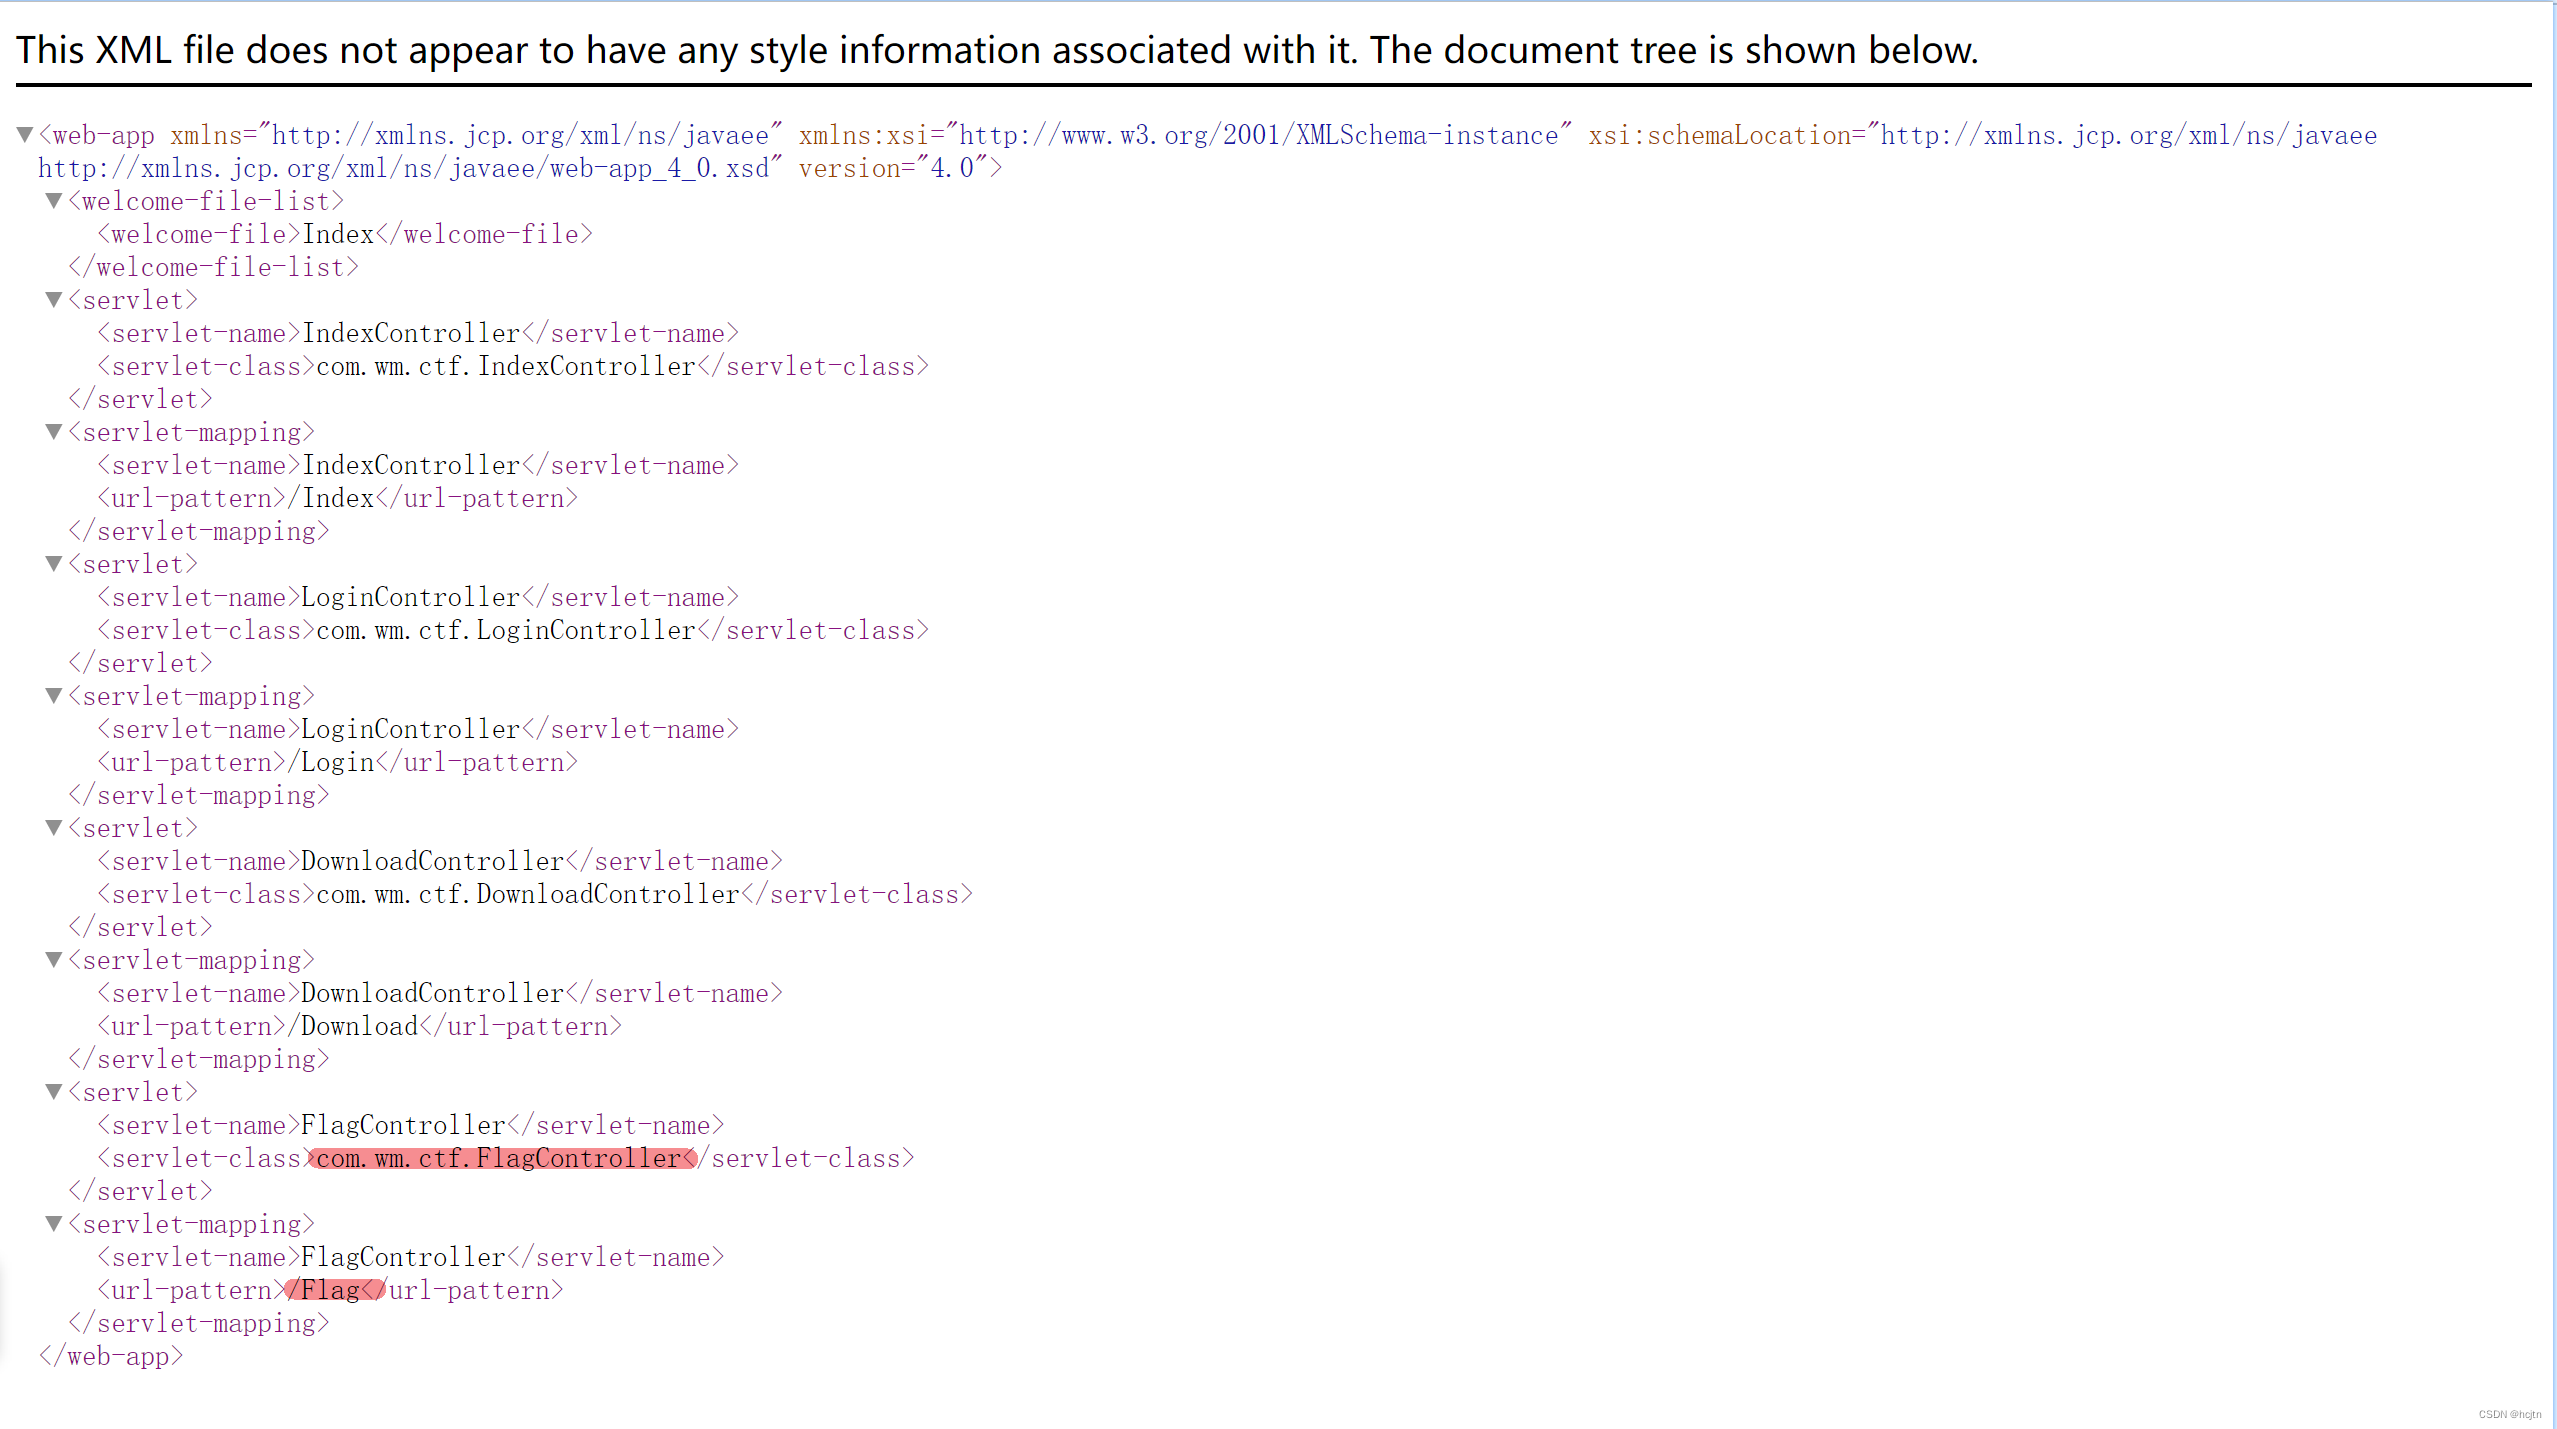Click com.wm.ctf.IndexController servlet-class text

(x=506, y=366)
